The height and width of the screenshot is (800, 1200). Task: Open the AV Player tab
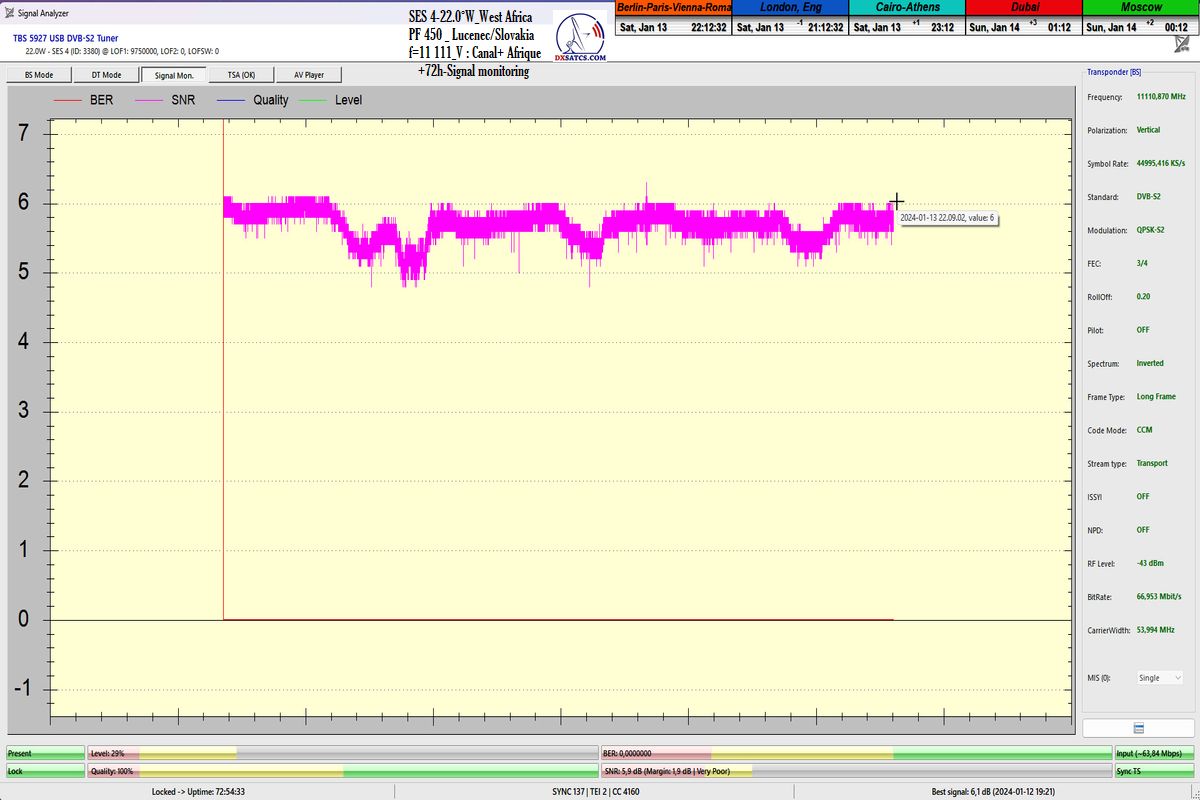pyautogui.click(x=308, y=75)
